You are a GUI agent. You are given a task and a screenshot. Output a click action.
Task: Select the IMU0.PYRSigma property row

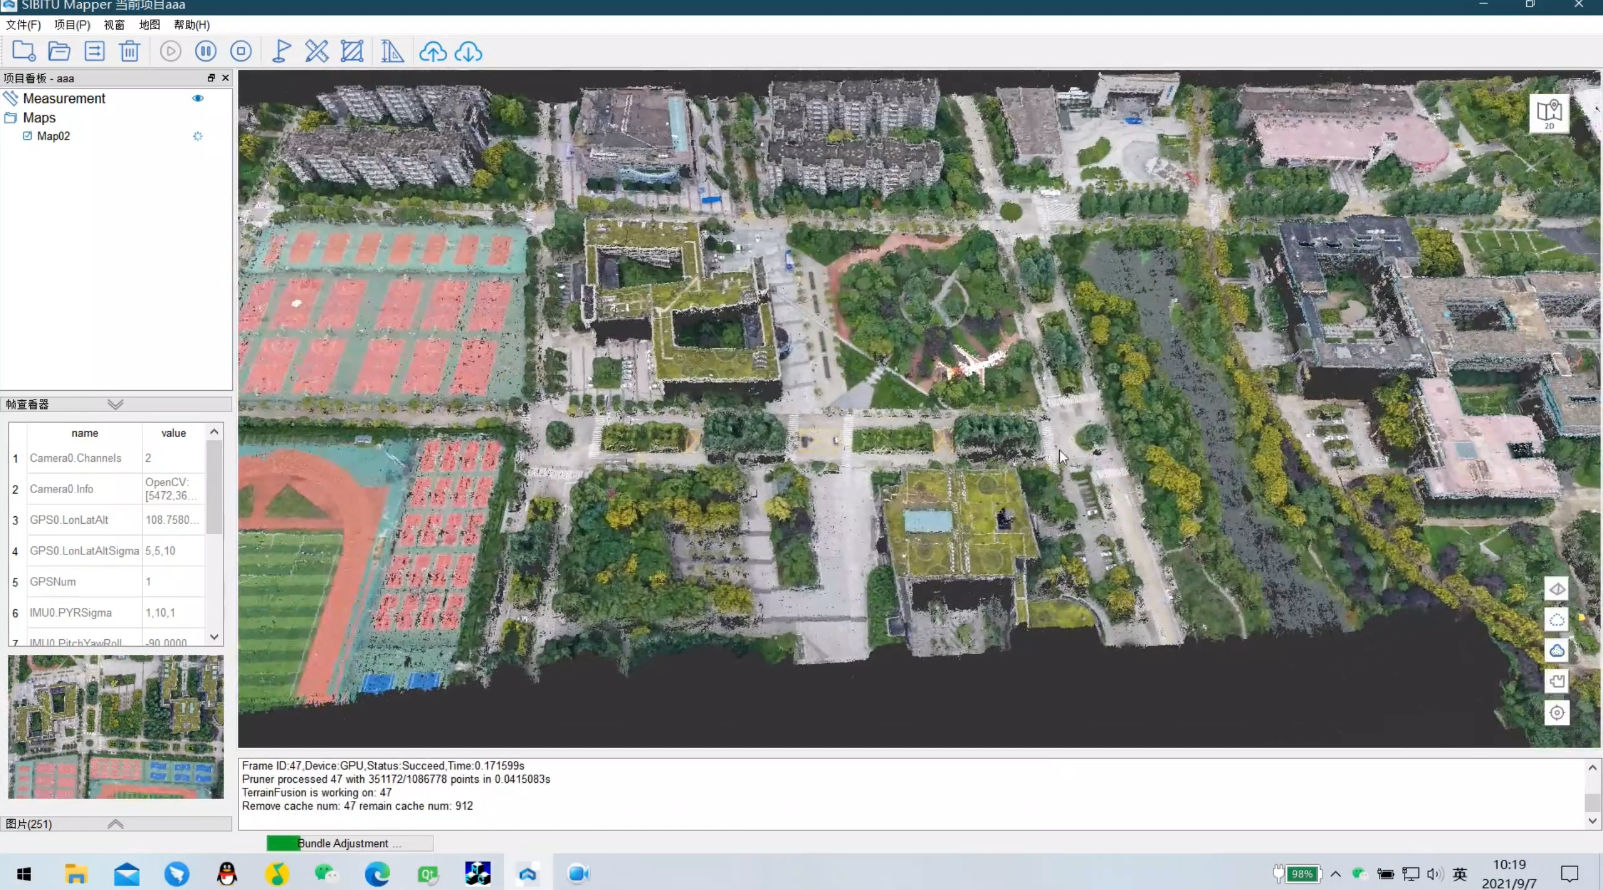pos(107,613)
